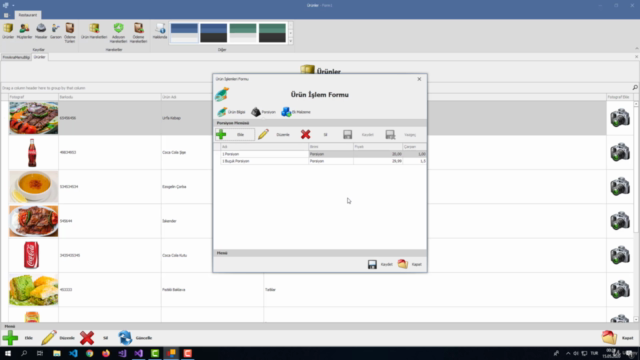Select the '1 Buçuk Porsiyon' row
This screenshot has width=640, height=360.
[320, 161]
